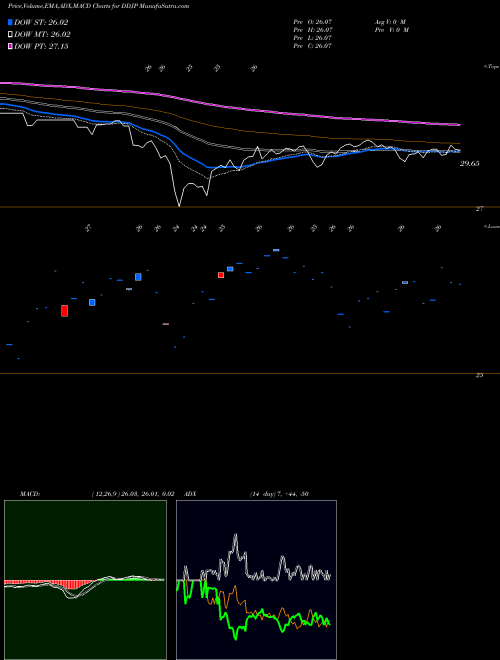Click the '<Tops' marker label
This screenshot has height=660, width=500.
click(x=492, y=67)
